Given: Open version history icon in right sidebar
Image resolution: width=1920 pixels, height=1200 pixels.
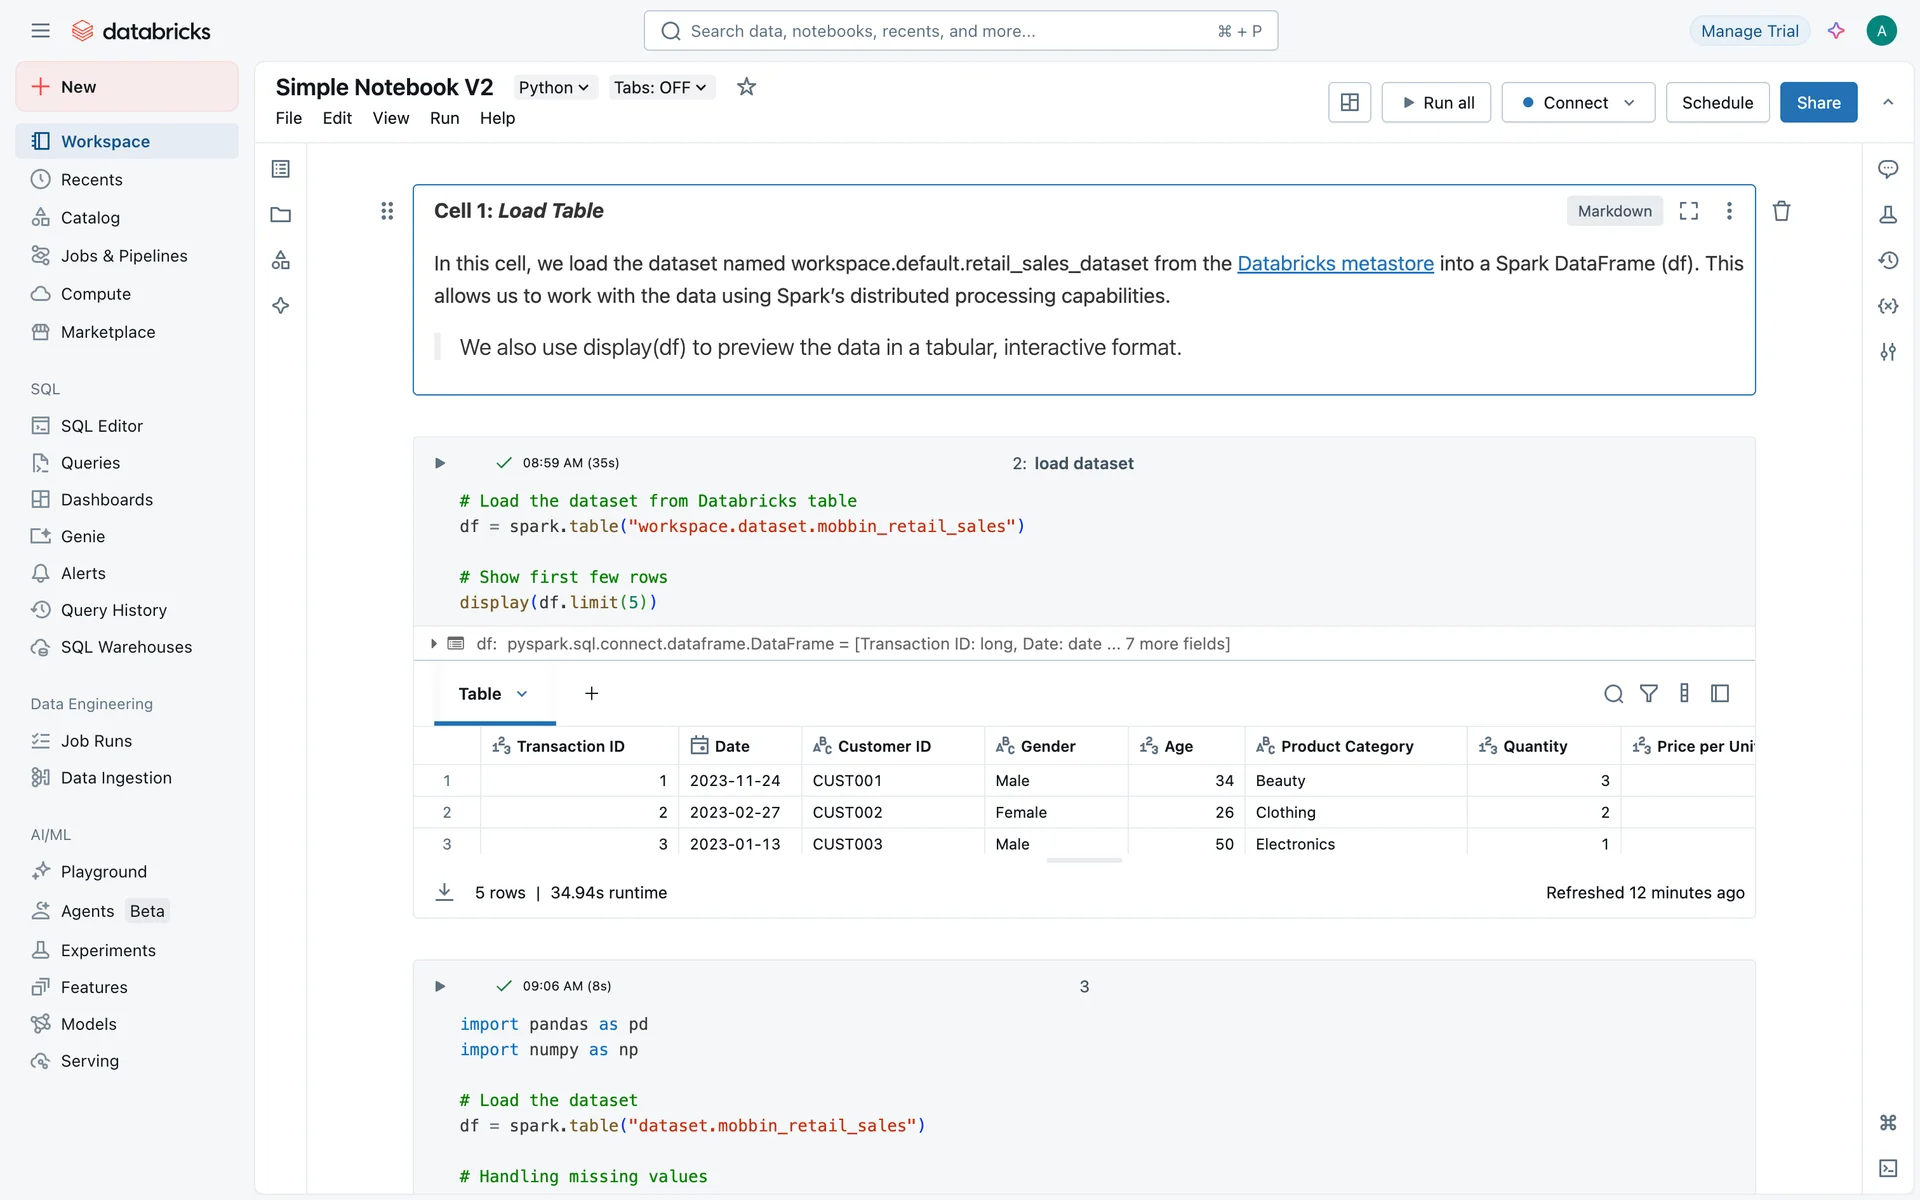Looking at the screenshot, I should pyautogui.click(x=1888, y=260).
